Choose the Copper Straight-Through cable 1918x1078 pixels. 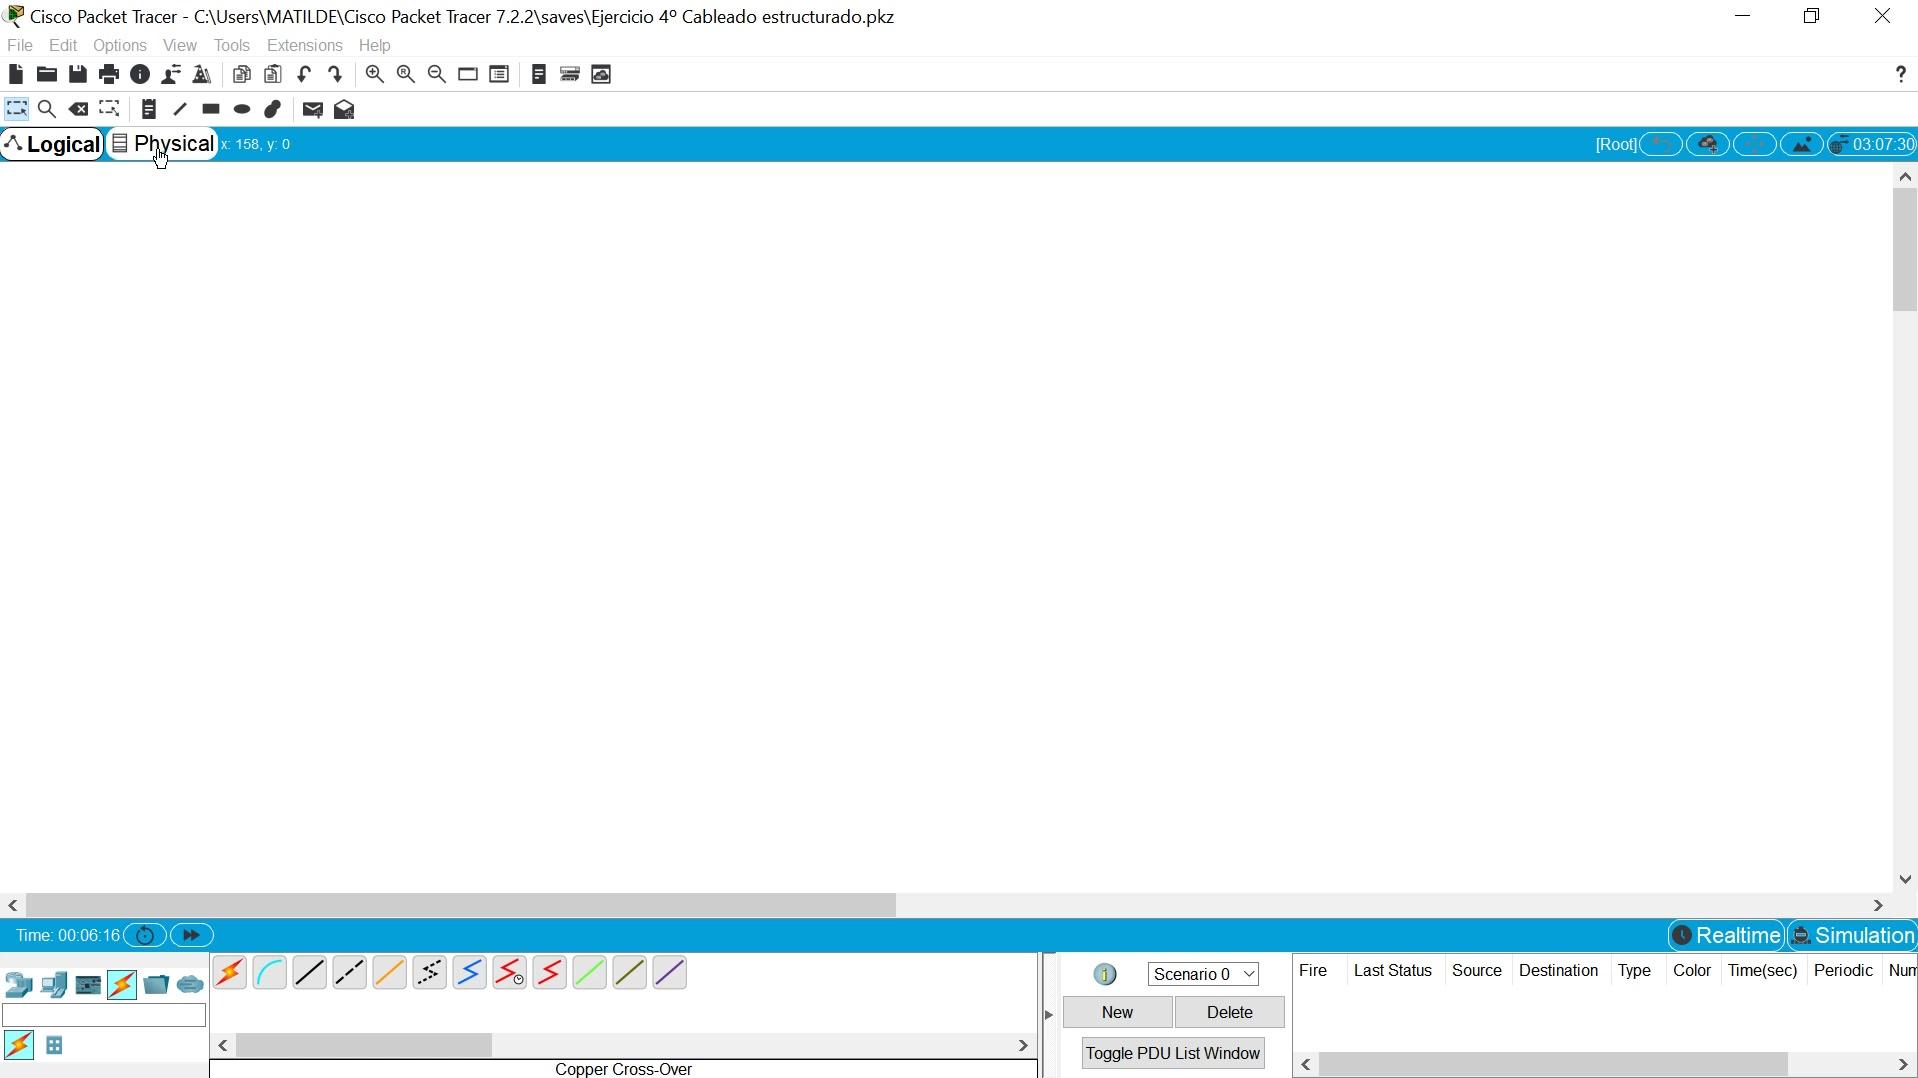(310, 973)
